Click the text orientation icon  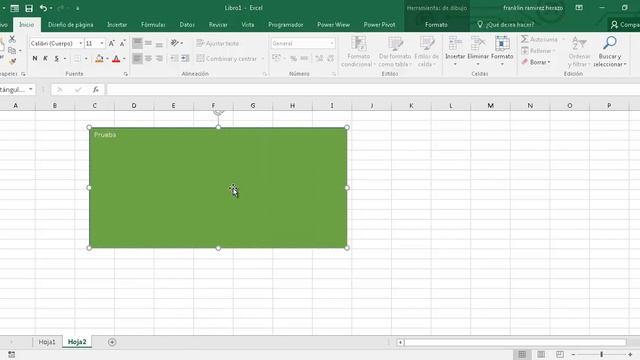[175, 43]
